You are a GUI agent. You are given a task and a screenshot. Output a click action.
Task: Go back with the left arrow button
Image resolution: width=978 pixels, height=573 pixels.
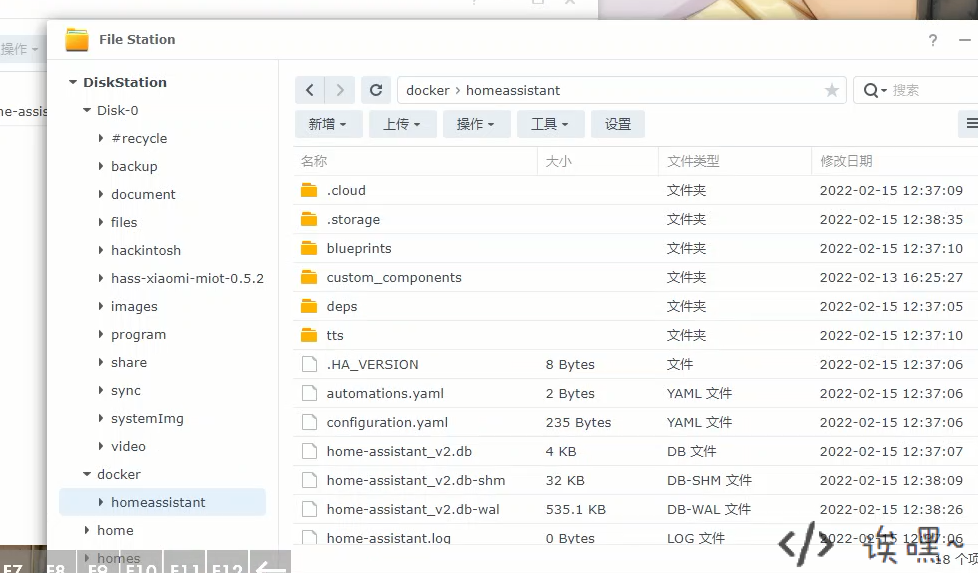click(x=310, y=90)
